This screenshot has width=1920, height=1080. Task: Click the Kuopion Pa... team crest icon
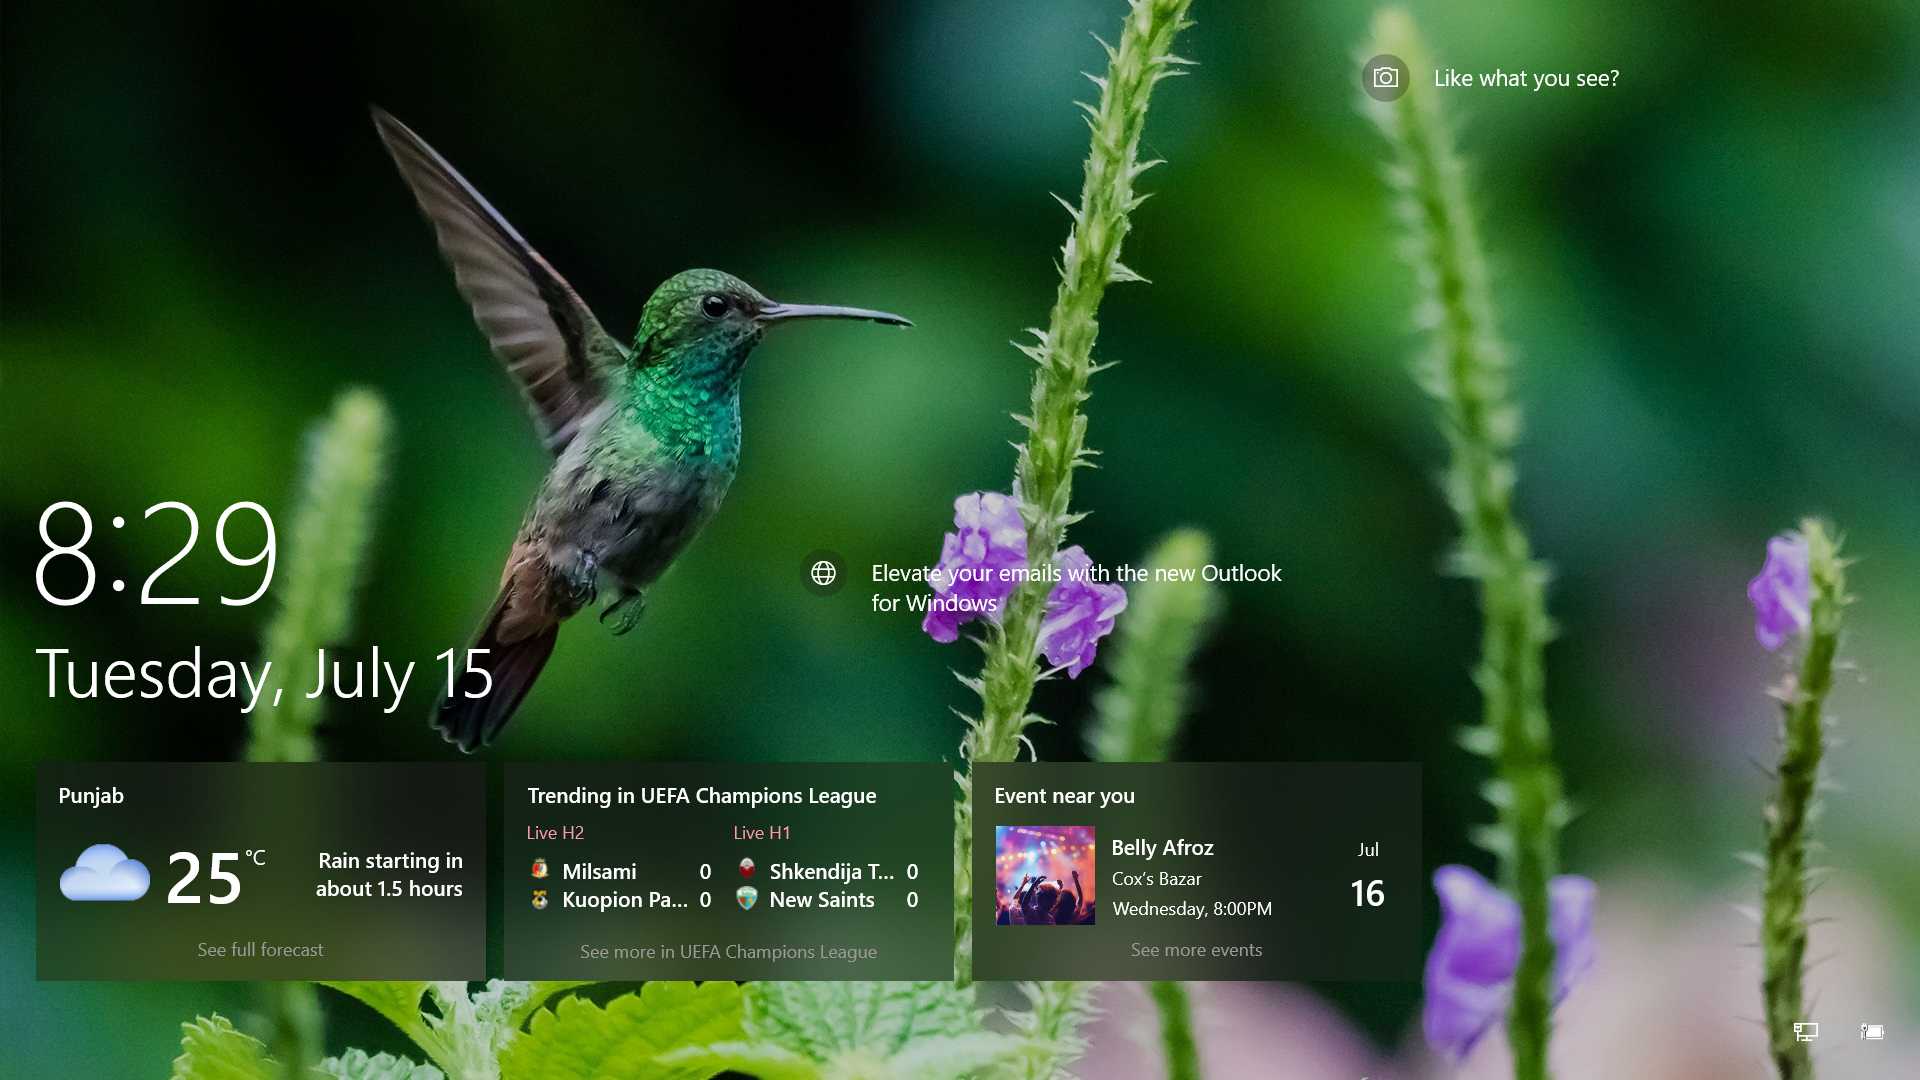(540, 899)
